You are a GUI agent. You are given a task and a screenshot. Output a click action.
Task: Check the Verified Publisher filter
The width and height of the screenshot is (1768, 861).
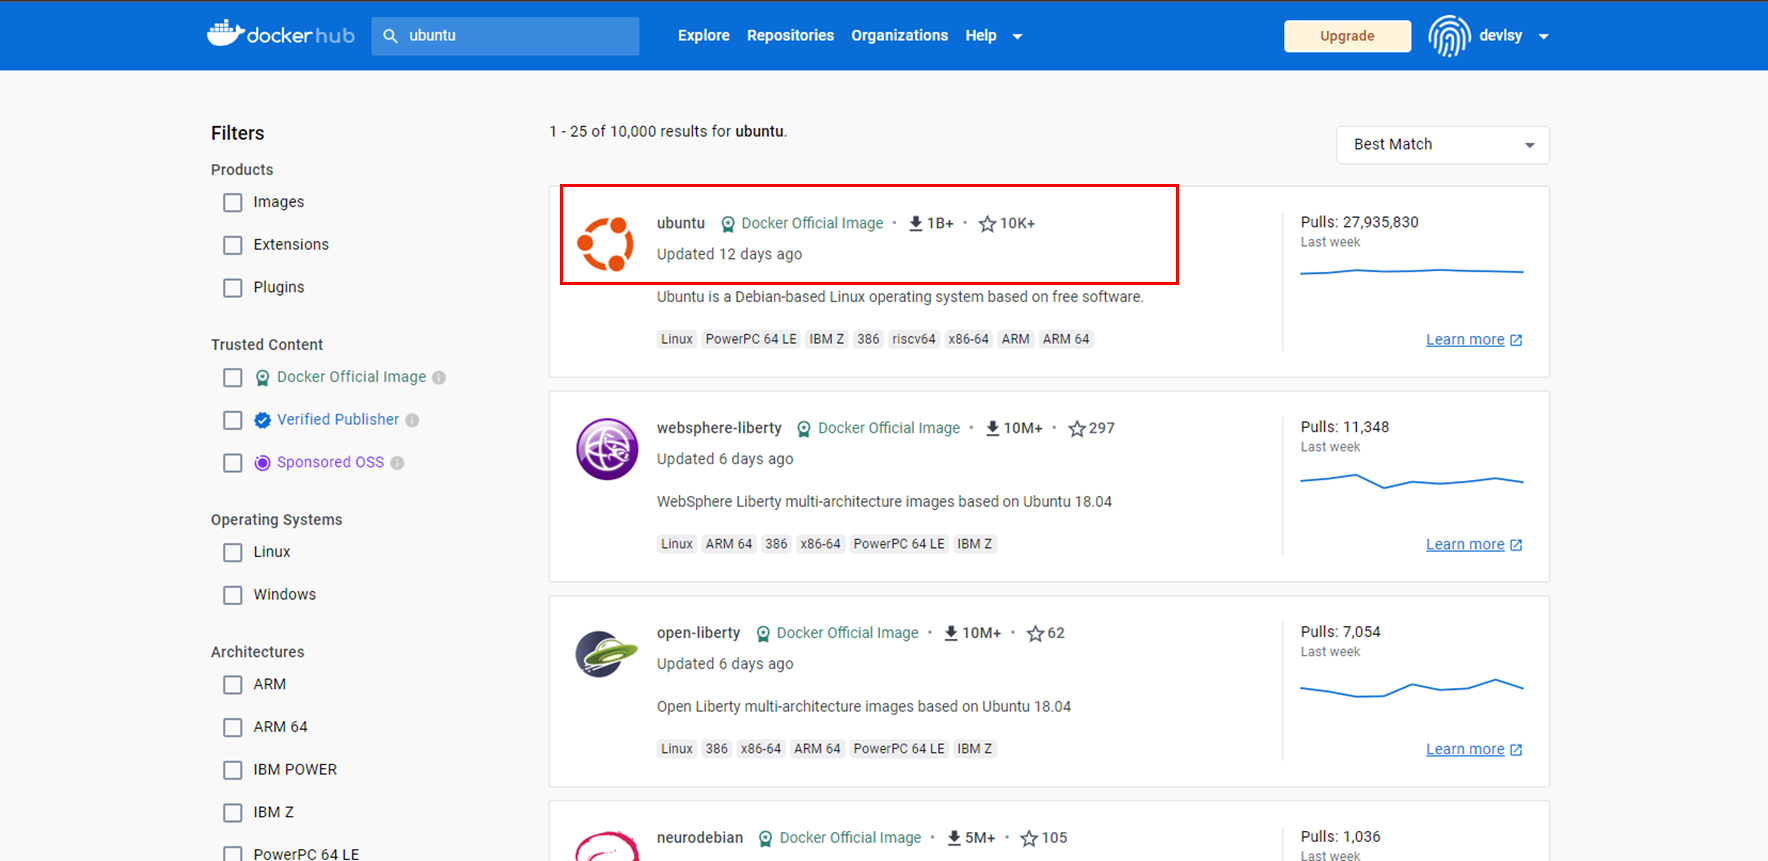click(233, 420)
